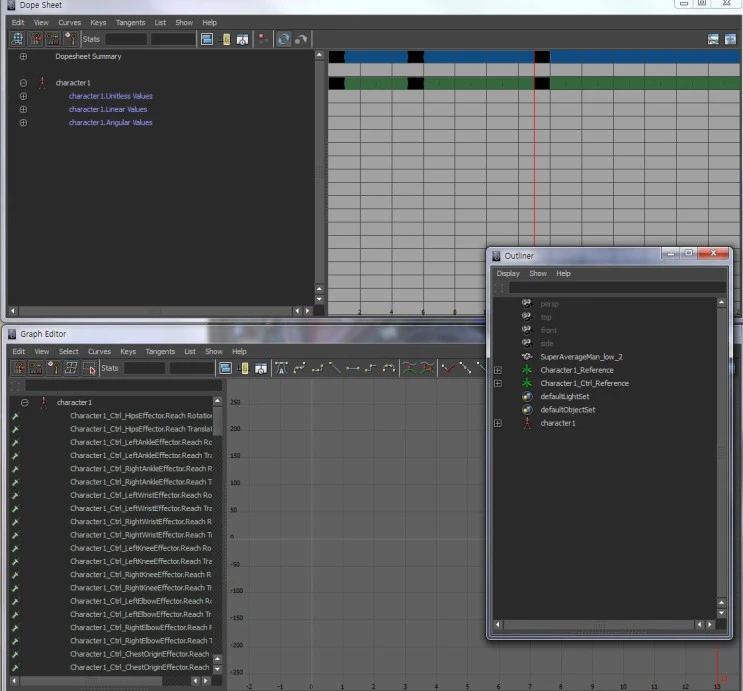Click the Frame All icon in Graph Editor toolbar
This screenshot has height=691, width=743.
coord(225,368)
